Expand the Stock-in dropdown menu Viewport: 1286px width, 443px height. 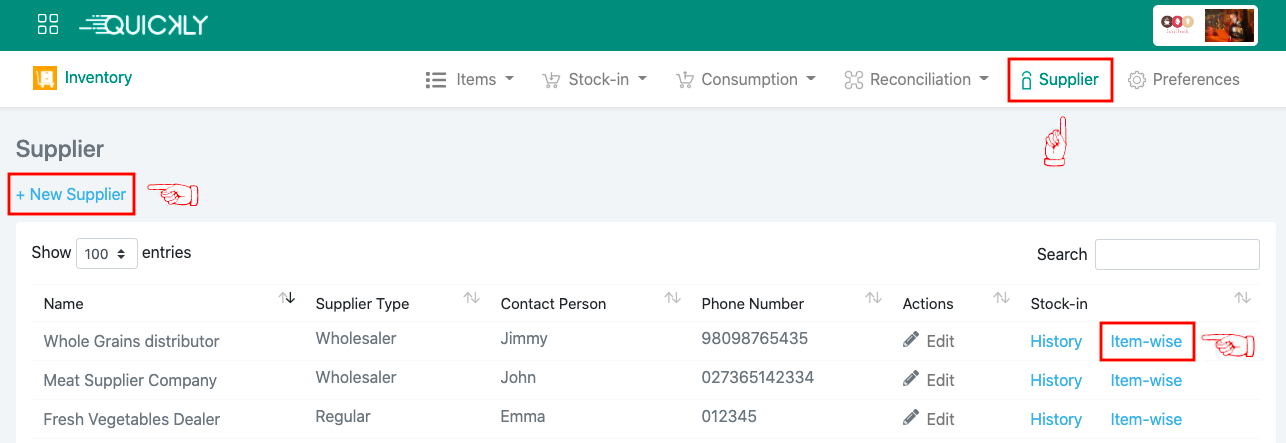tap(594, 80)
